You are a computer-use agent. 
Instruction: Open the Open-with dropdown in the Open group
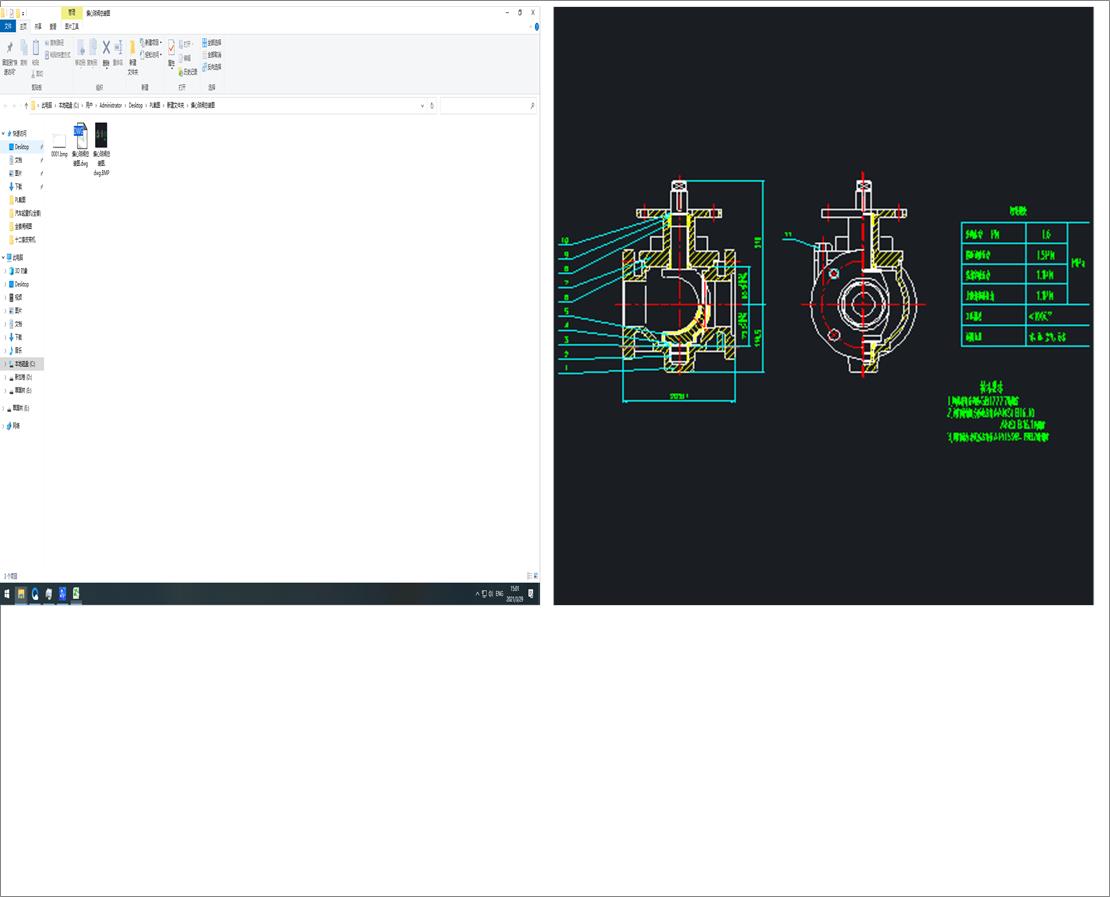[x=187, y=44]
